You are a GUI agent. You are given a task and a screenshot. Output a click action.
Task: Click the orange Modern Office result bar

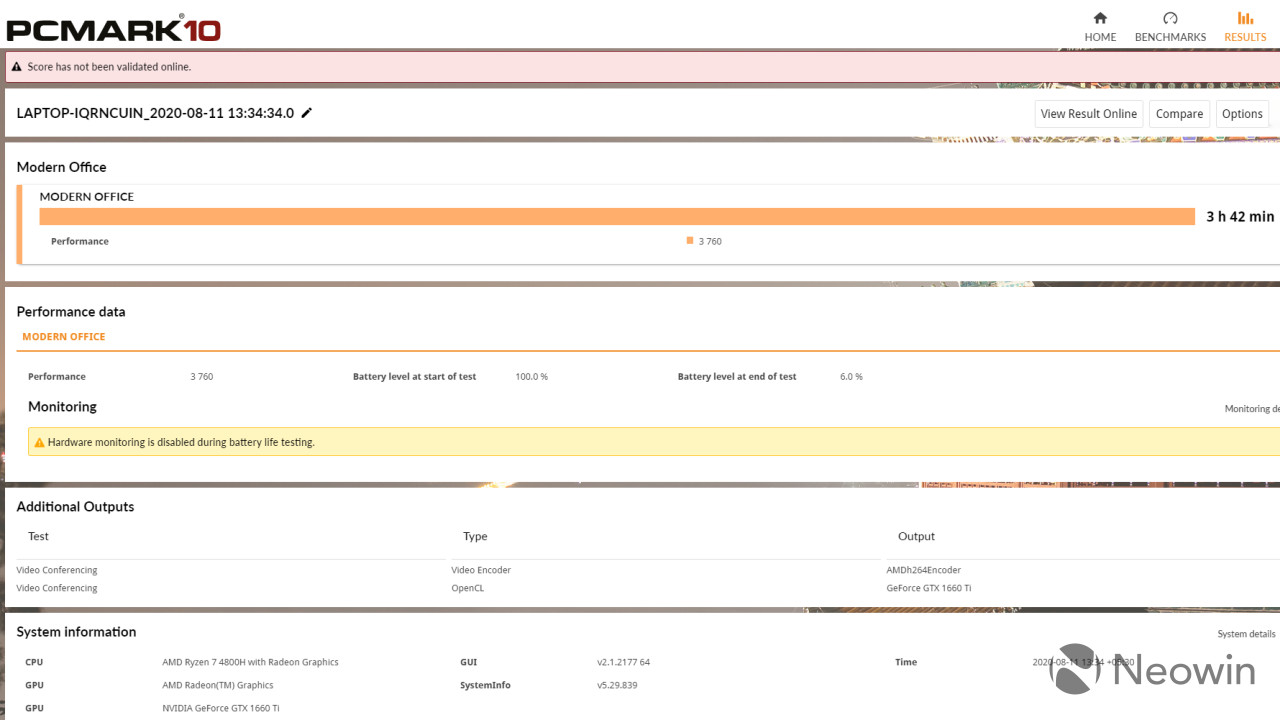[617, 217]
